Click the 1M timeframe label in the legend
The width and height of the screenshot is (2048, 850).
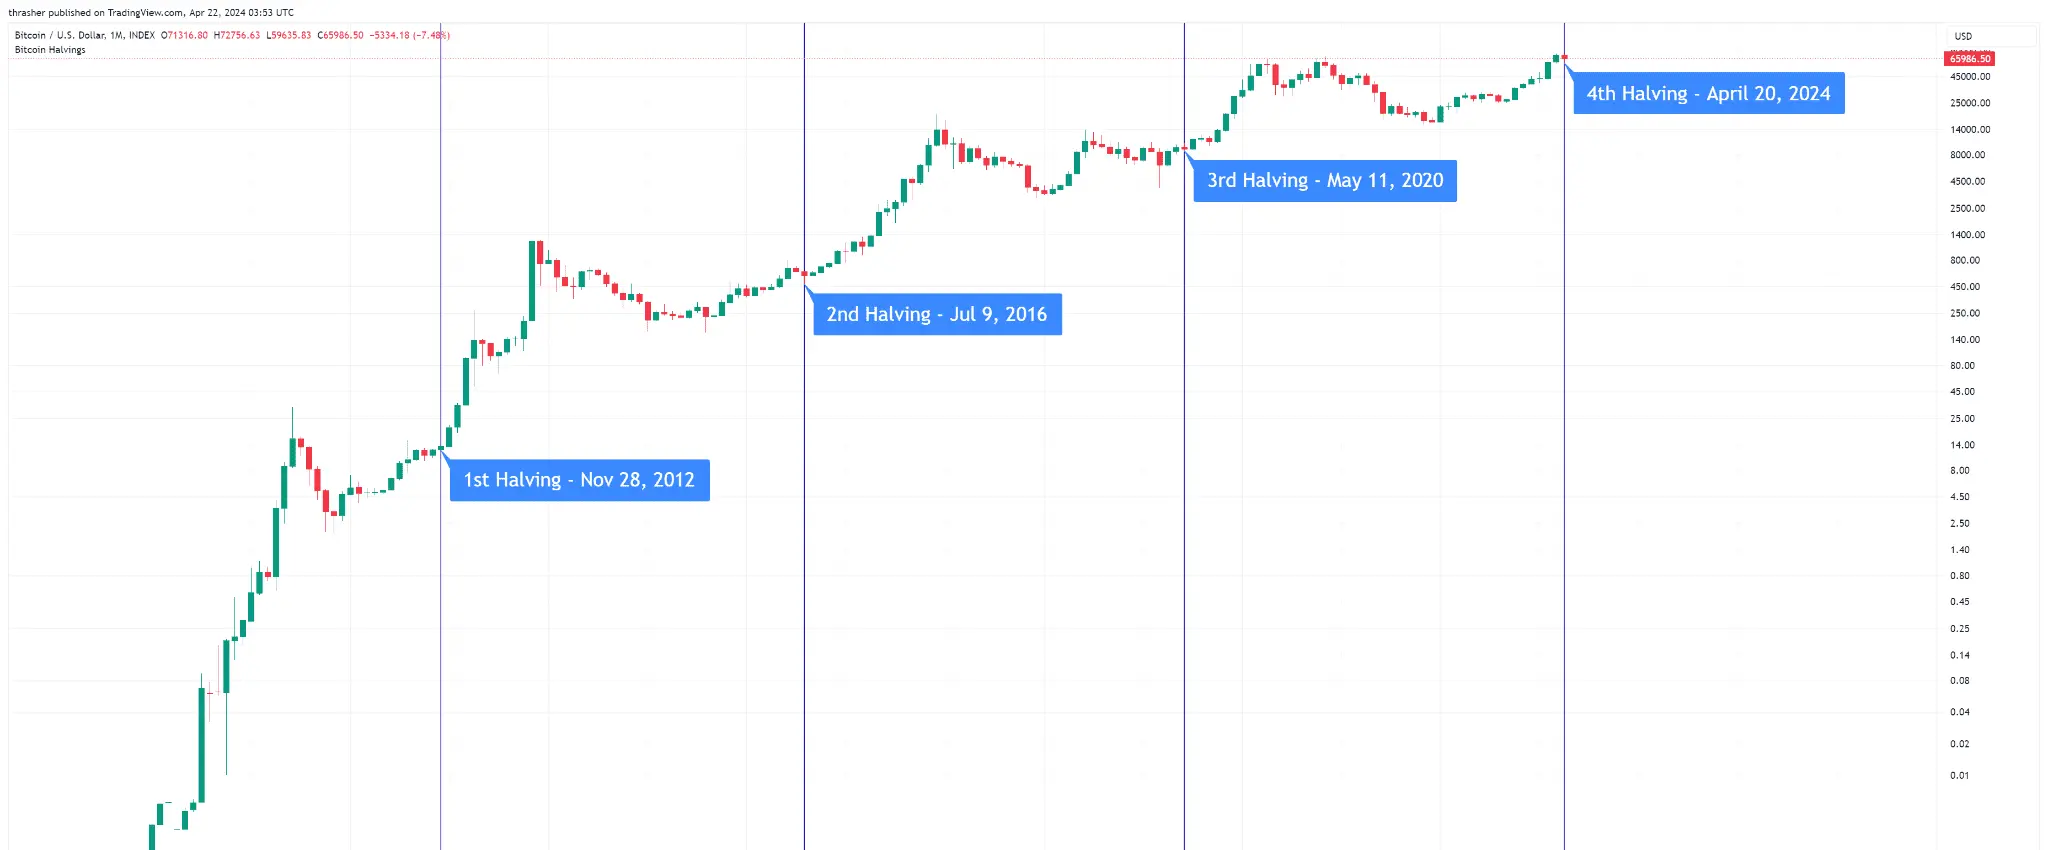(117, 35)
